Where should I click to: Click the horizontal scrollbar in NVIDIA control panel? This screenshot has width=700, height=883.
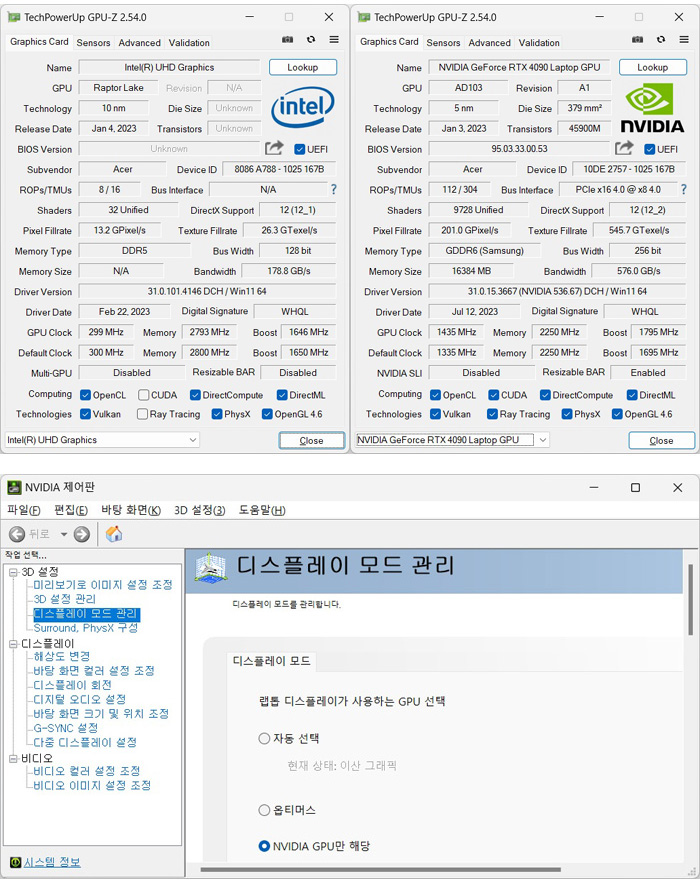tap(380, 869)
